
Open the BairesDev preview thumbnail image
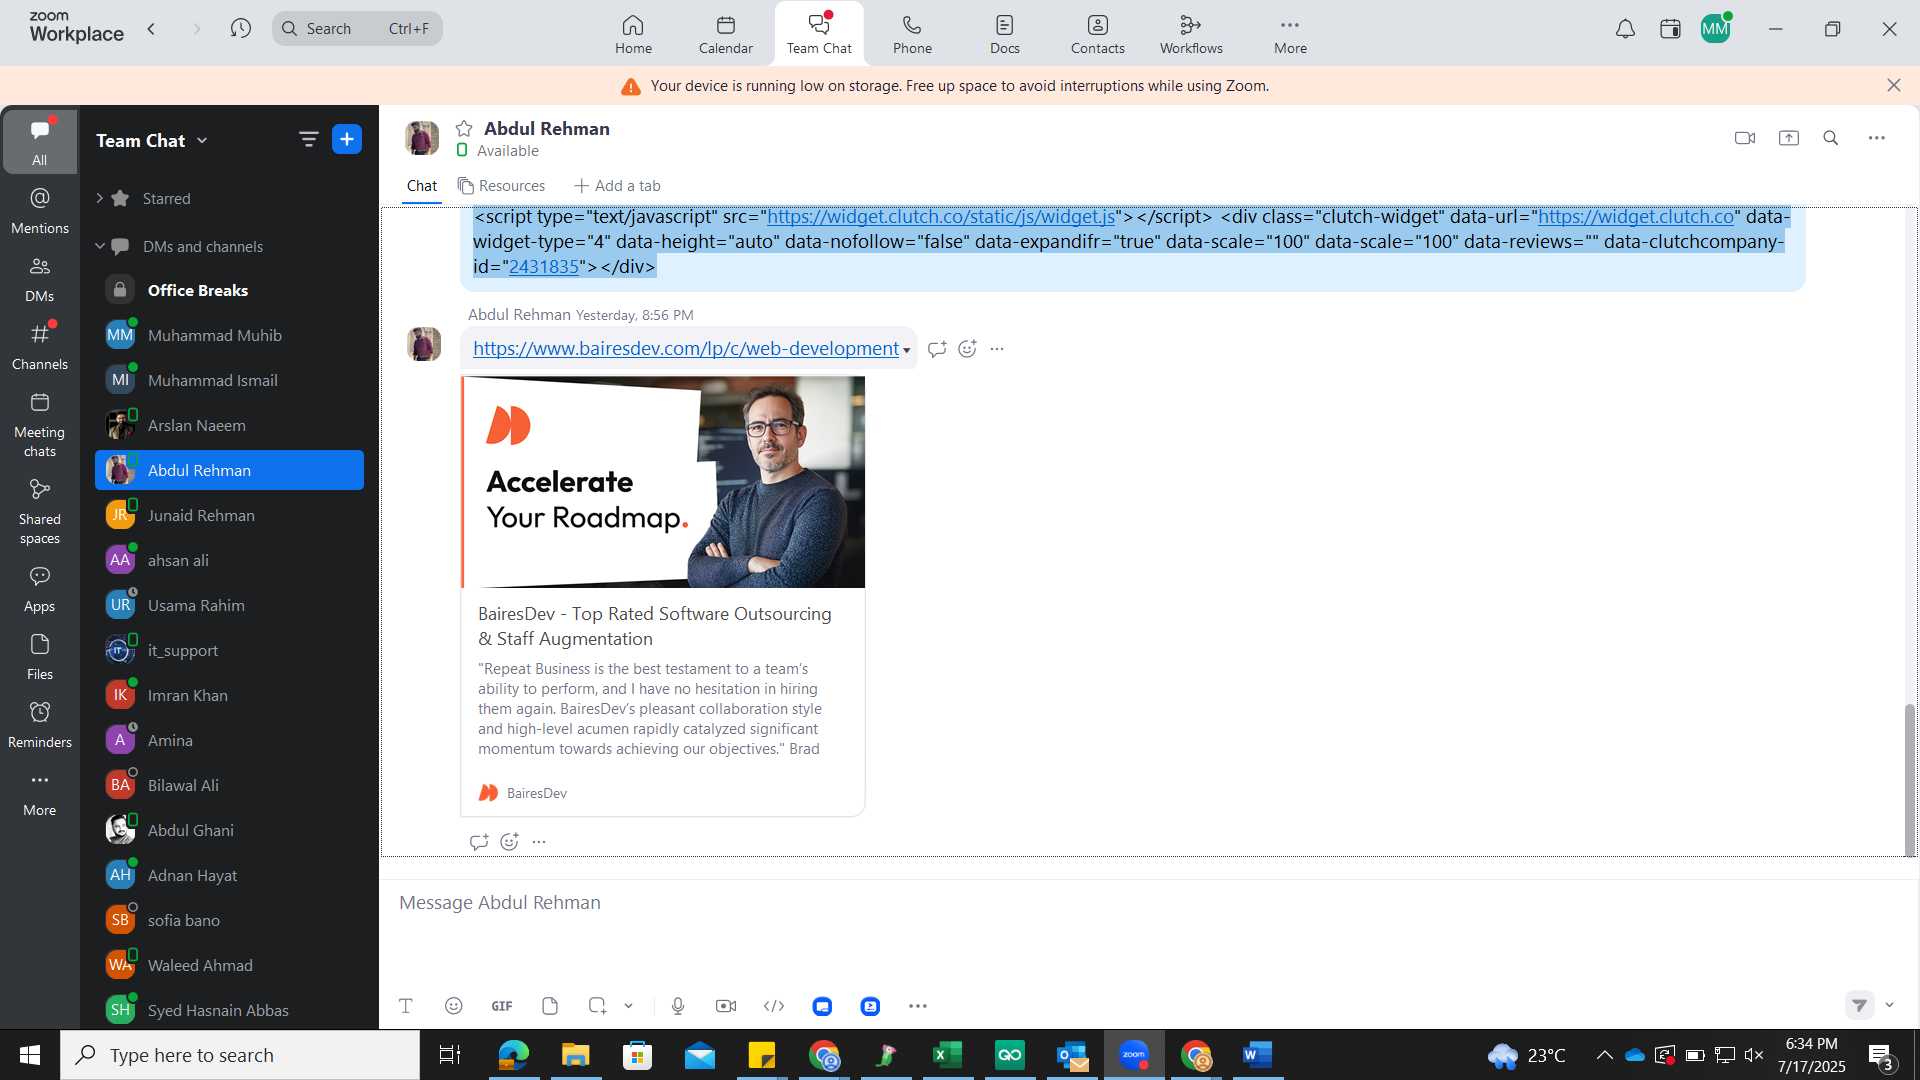663,482
